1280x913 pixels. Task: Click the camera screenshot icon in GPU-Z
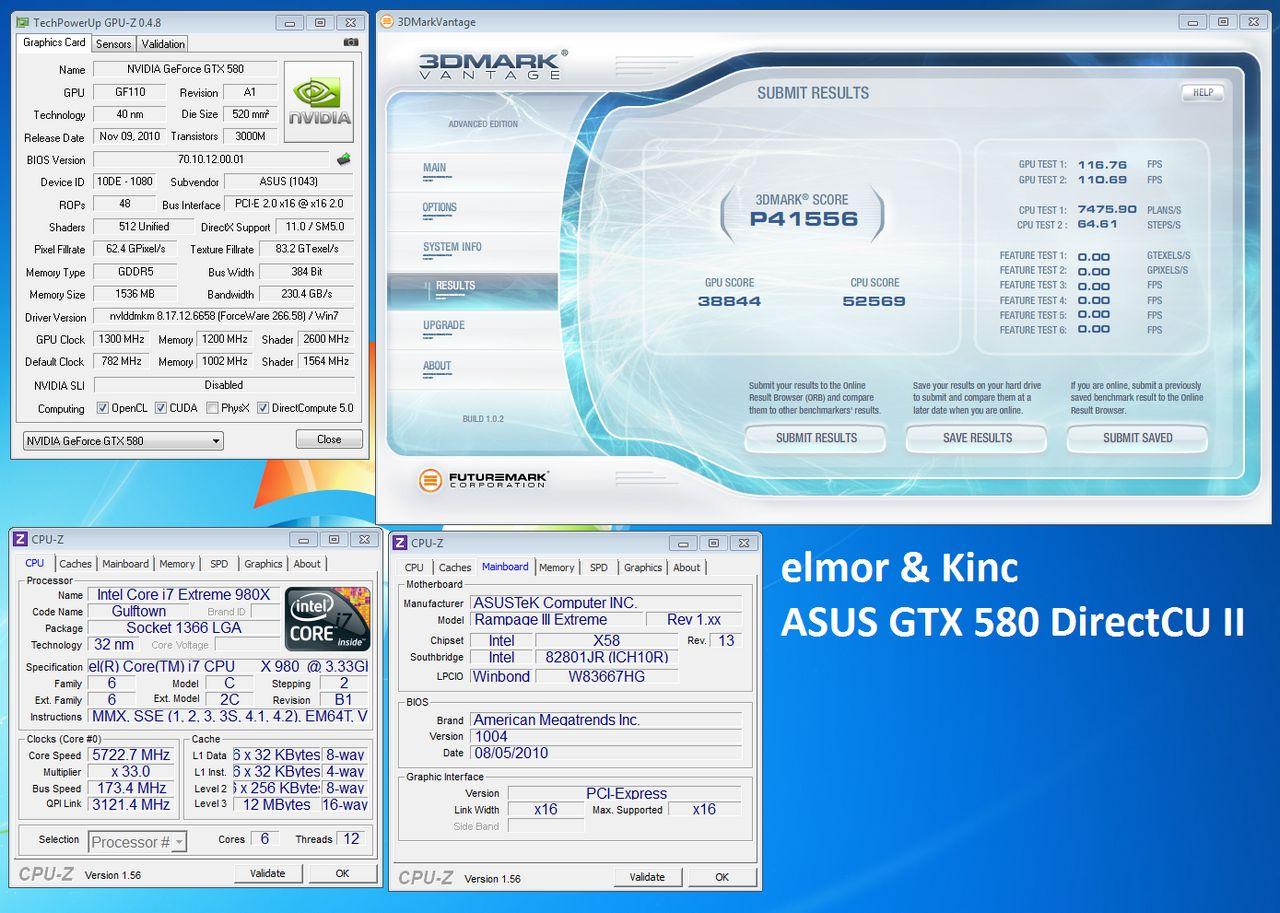click(x=351, y=42)
